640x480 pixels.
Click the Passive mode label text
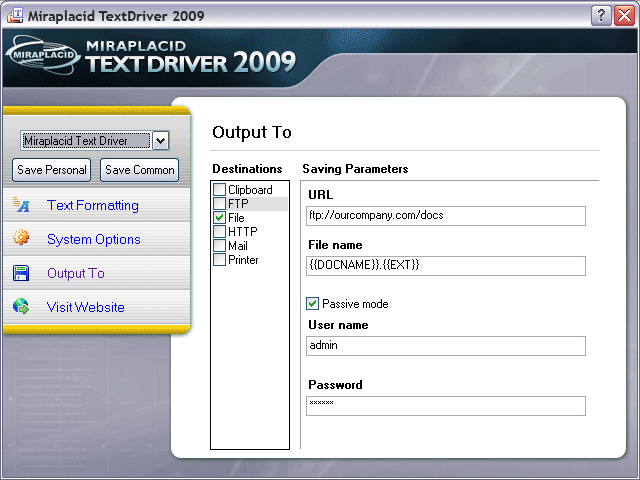pyautogui.click(x=355, y=304)
